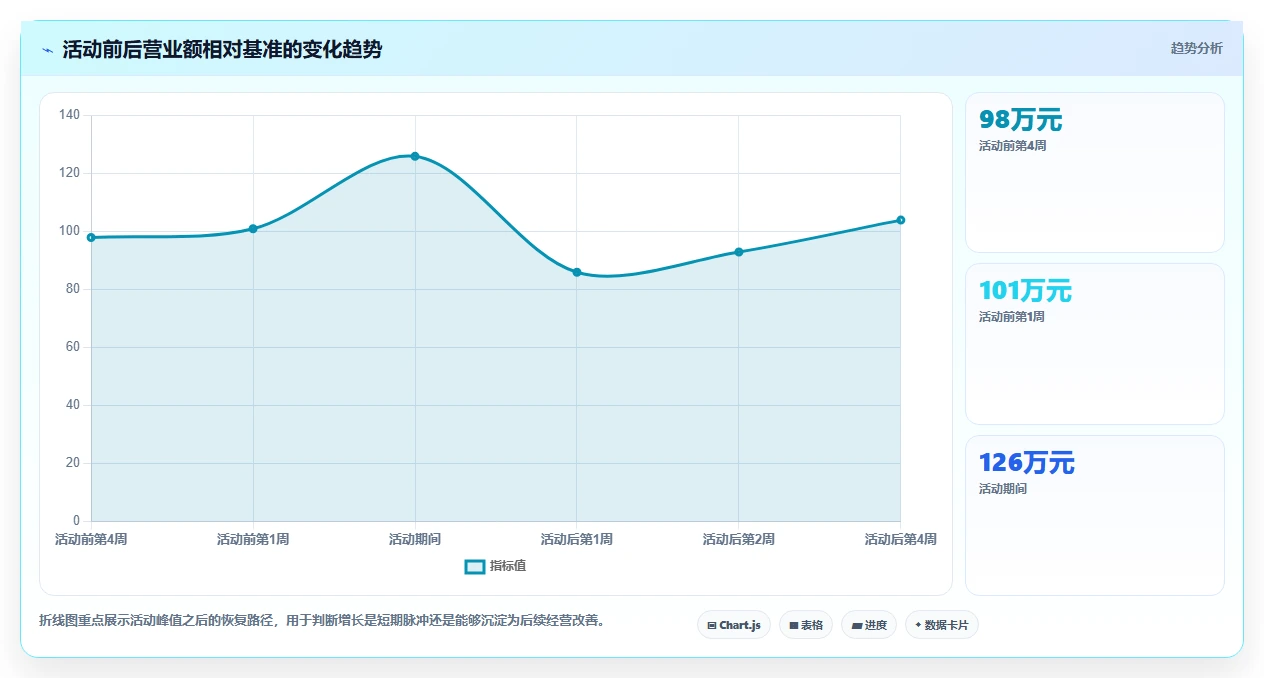Click the y-axis value 60

tap(72, 347)
